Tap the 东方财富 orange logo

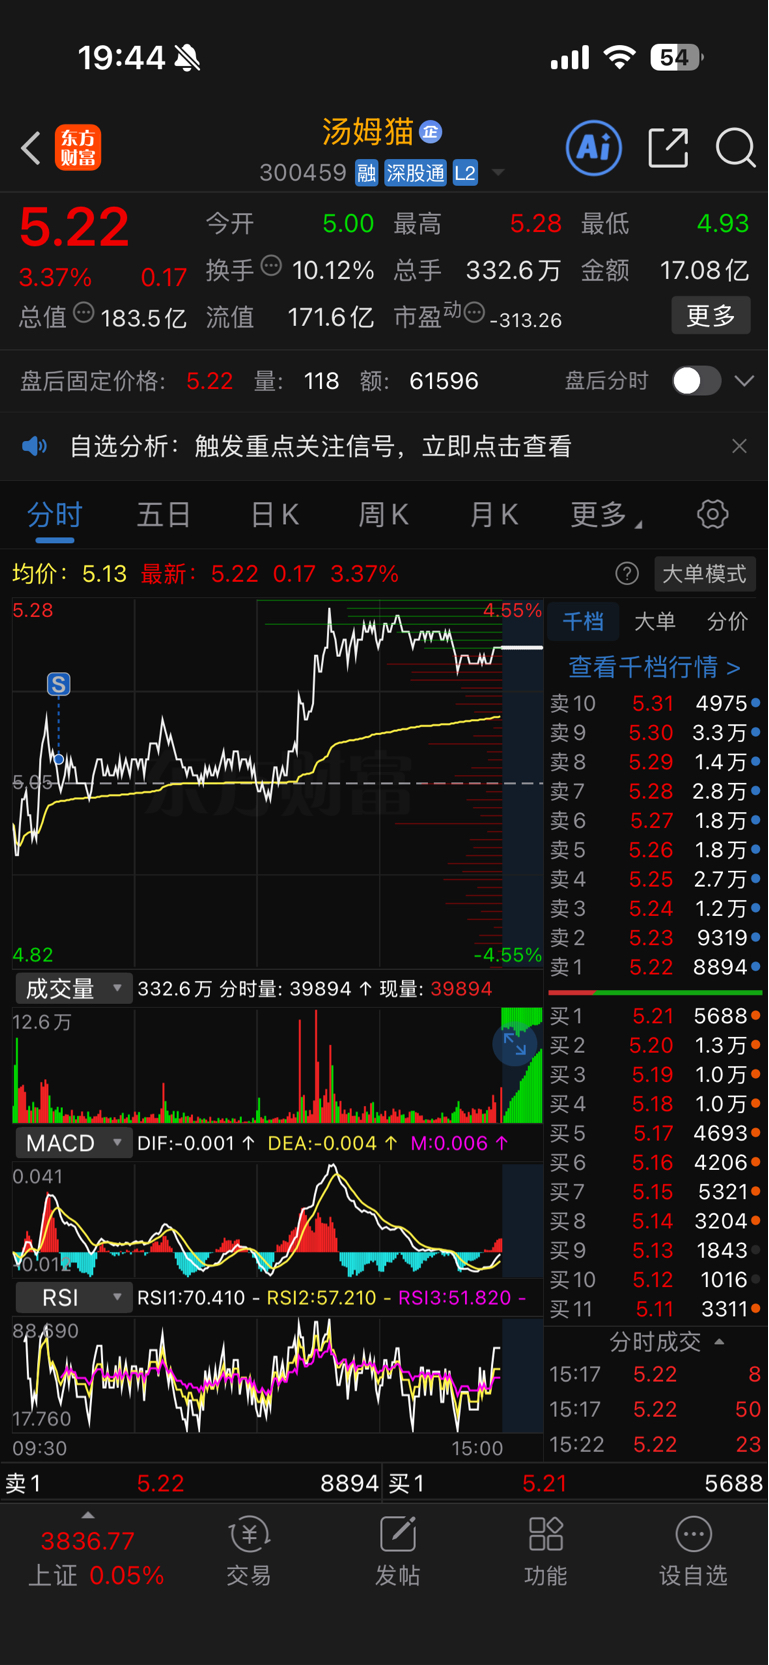coord(78,148)
